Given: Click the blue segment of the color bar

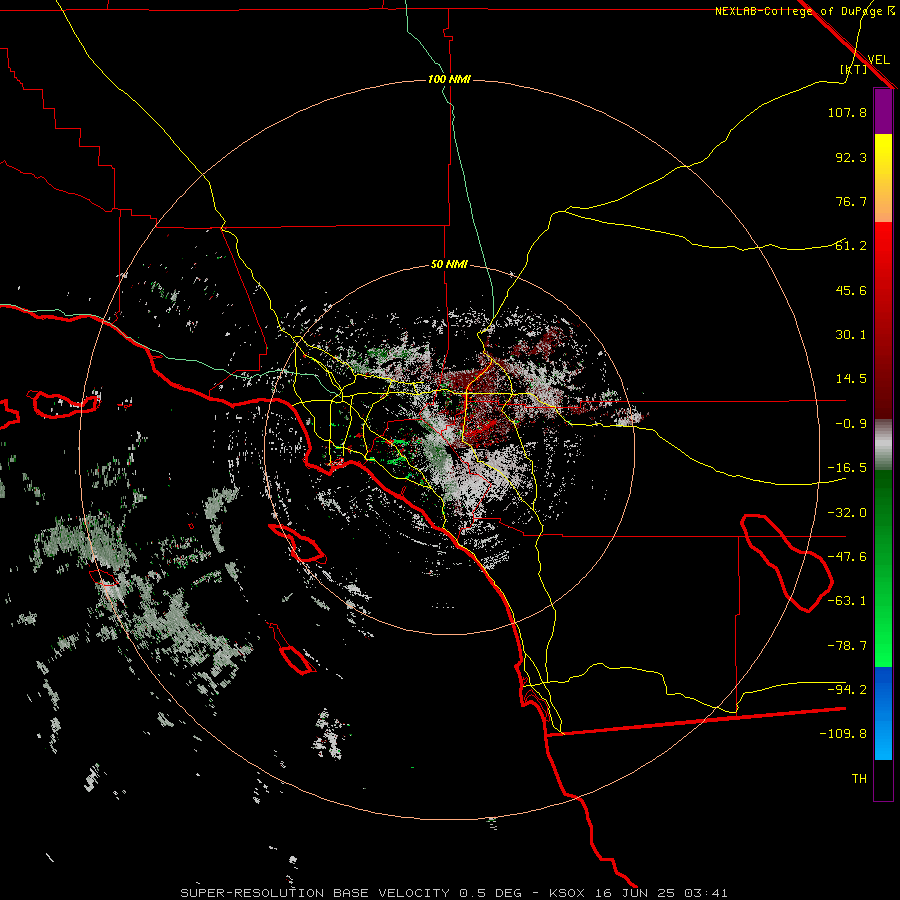Looking at the screenshot, I should pyautogui.click(x=883, y=713).
